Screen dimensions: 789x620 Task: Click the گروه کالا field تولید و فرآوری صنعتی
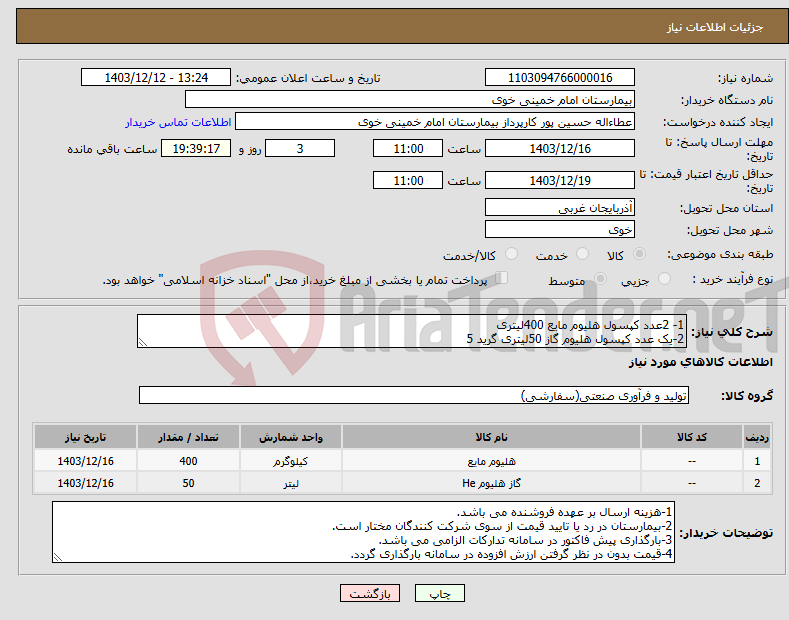click(414, 396)
